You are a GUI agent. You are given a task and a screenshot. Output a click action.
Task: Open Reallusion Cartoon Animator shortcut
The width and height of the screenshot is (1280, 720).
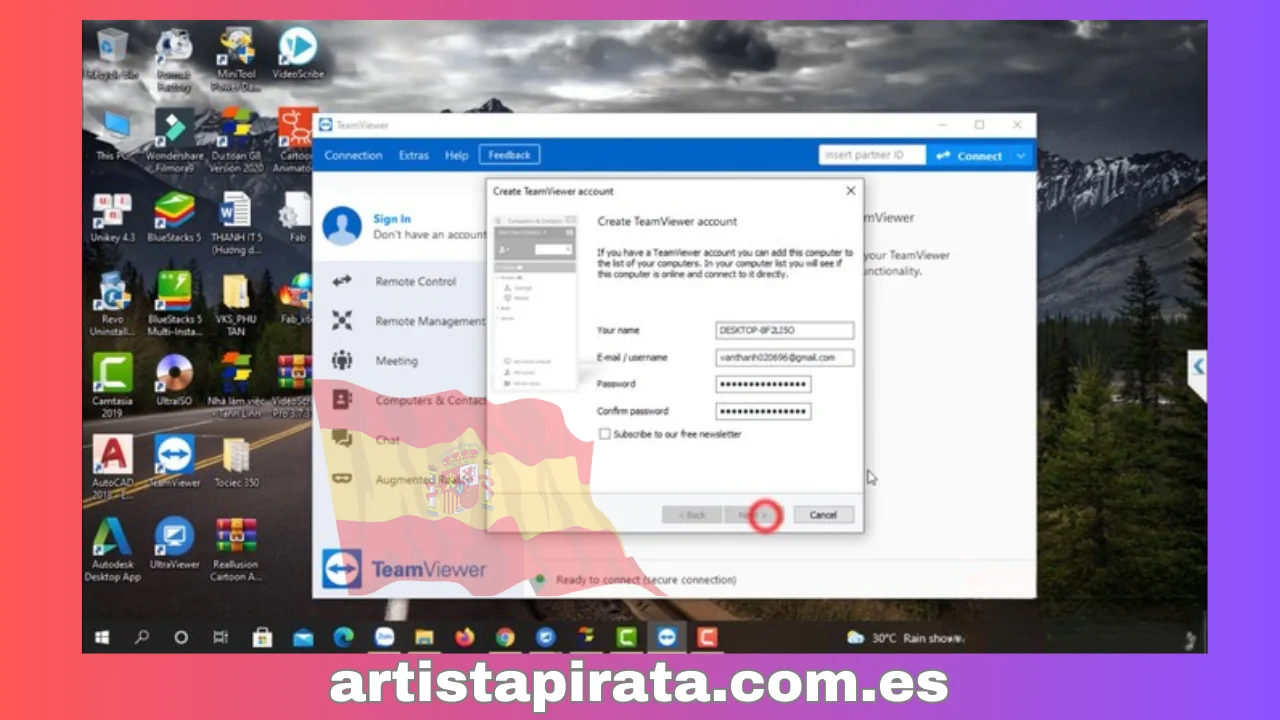tap(236, 549)
